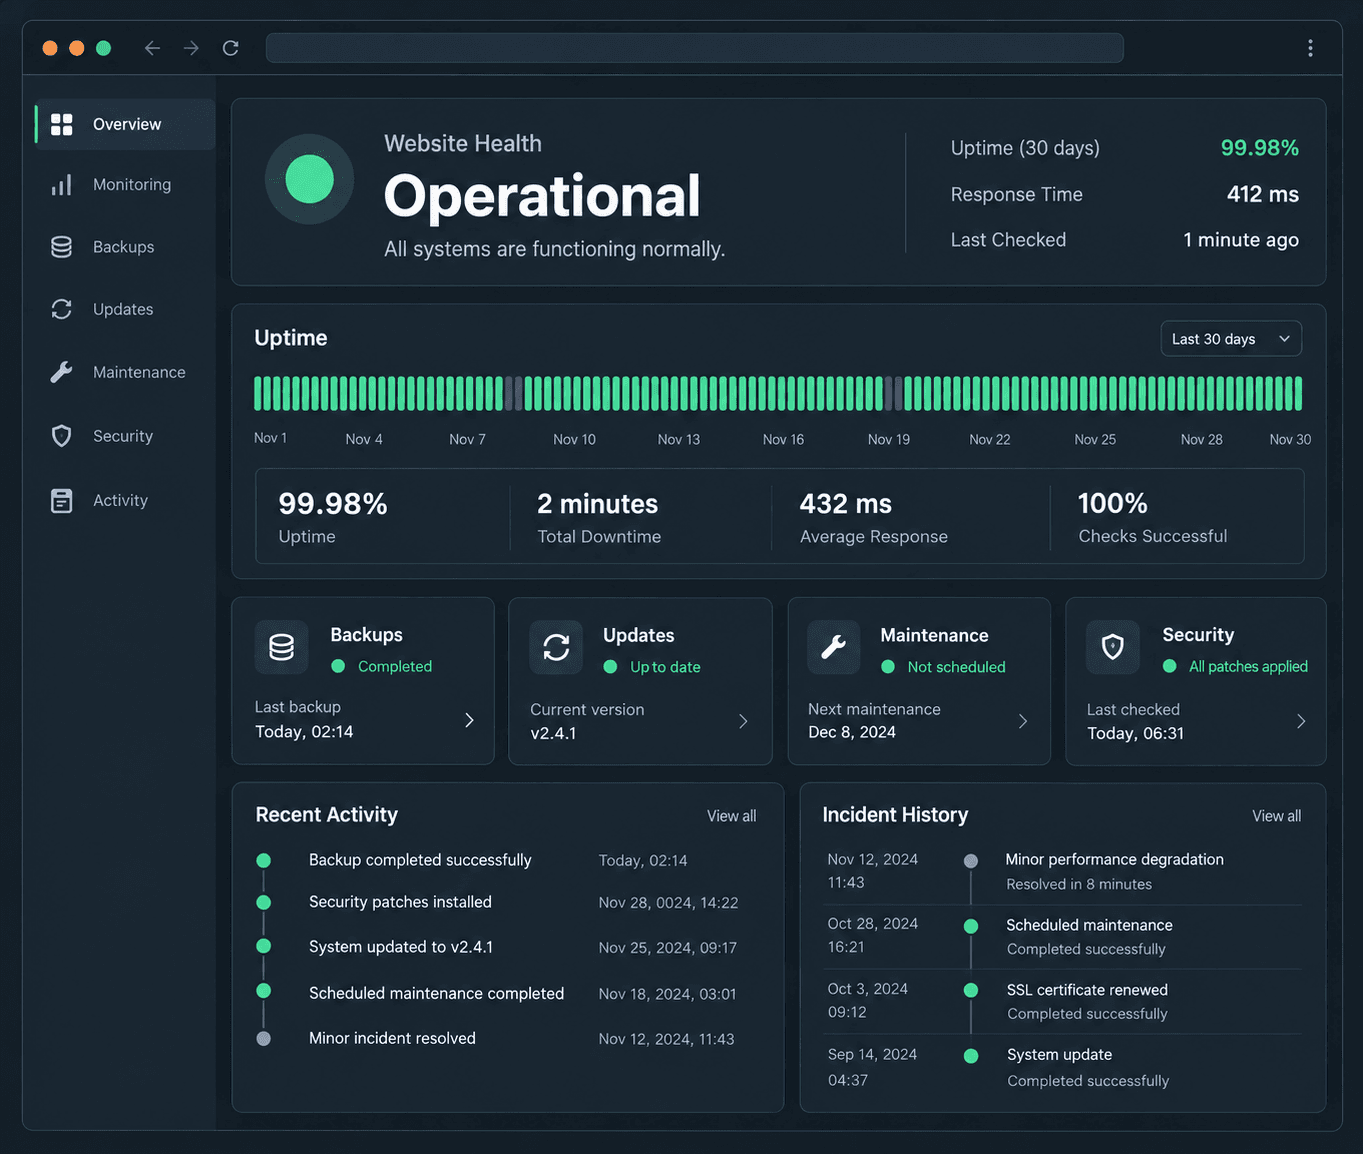Click the Backups card database icon
The height and width of the screenshot is (1154, 1363).
[282, 647]
